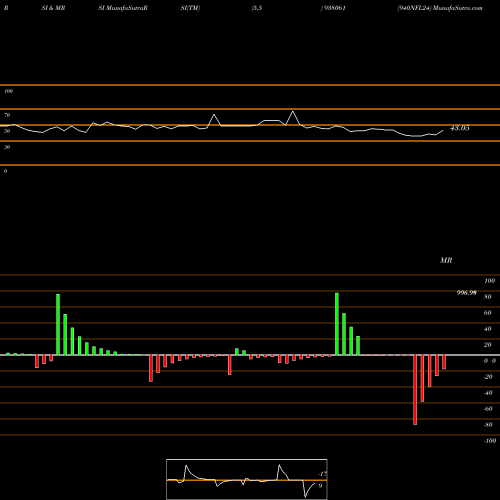Click the '(5,5' parameter text in header

point(257,8)
